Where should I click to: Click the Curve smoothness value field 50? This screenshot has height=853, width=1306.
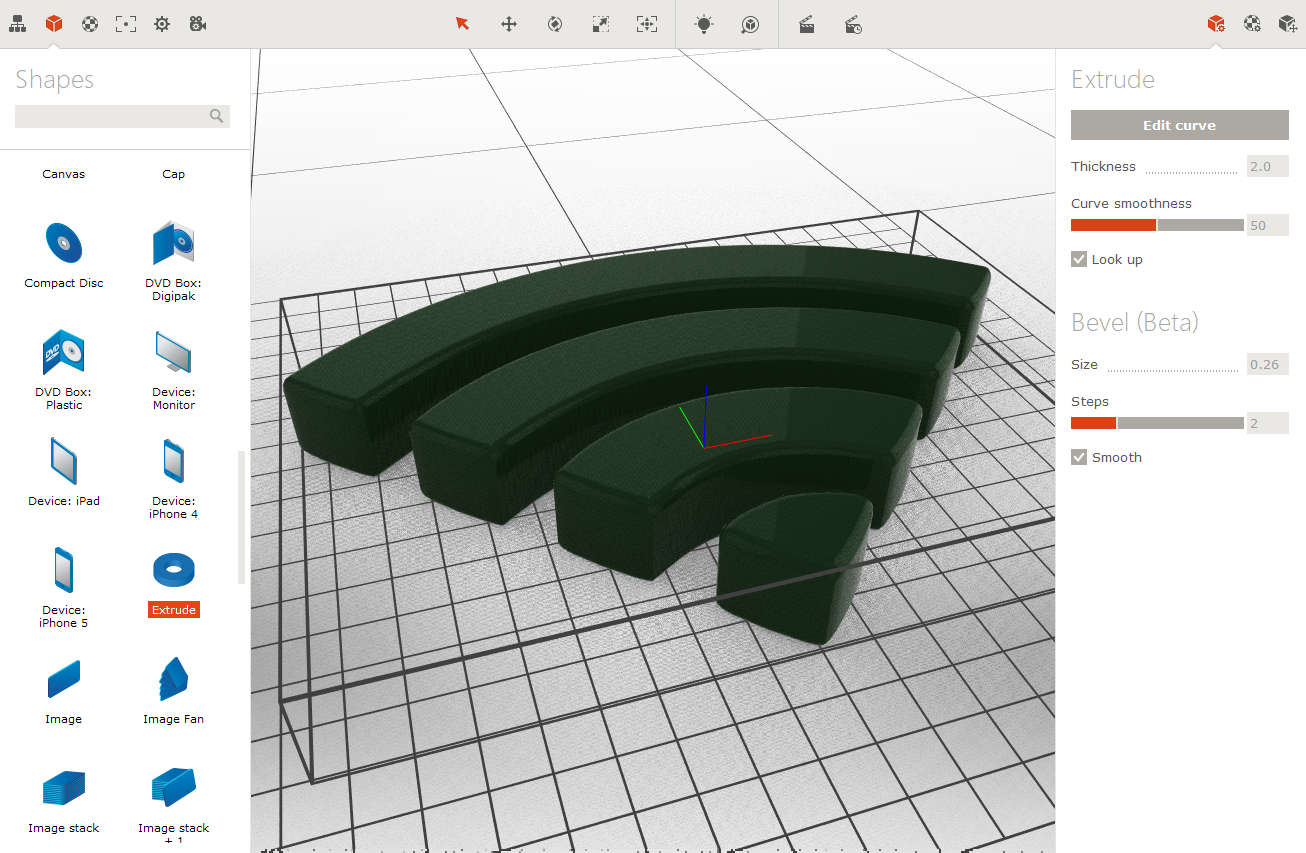tap(1268, 225)
